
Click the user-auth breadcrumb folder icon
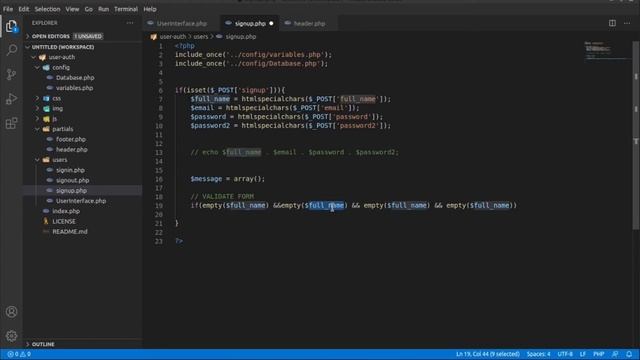[153, 37]
